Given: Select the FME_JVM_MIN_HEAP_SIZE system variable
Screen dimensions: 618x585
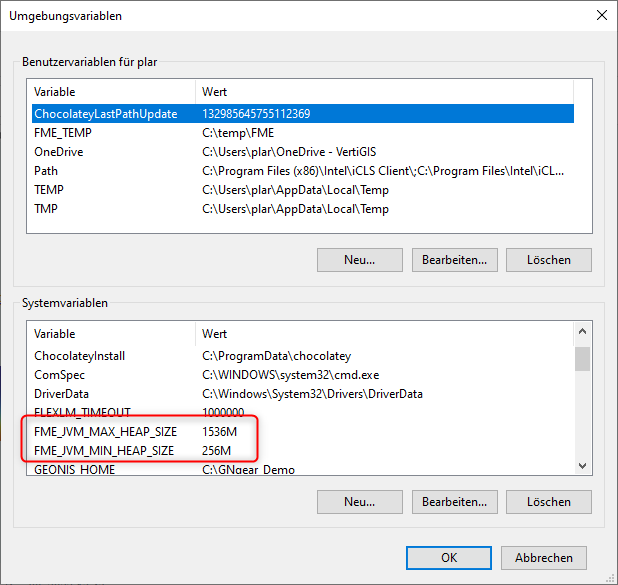Looking at the screenshot, I should [x=303, y=451].
